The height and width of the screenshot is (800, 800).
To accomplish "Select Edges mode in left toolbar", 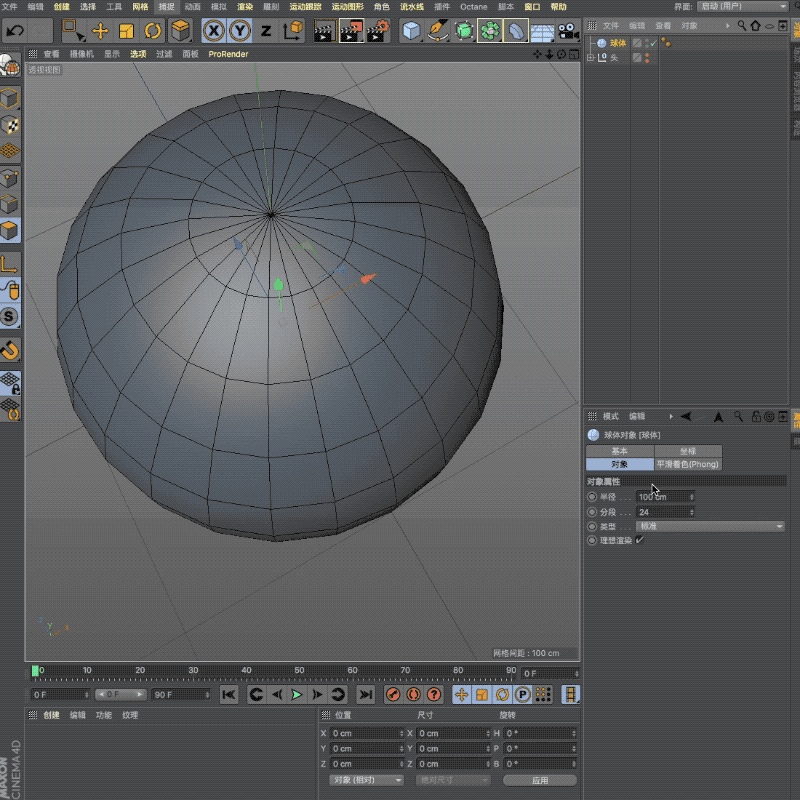I will pos(10,204).
